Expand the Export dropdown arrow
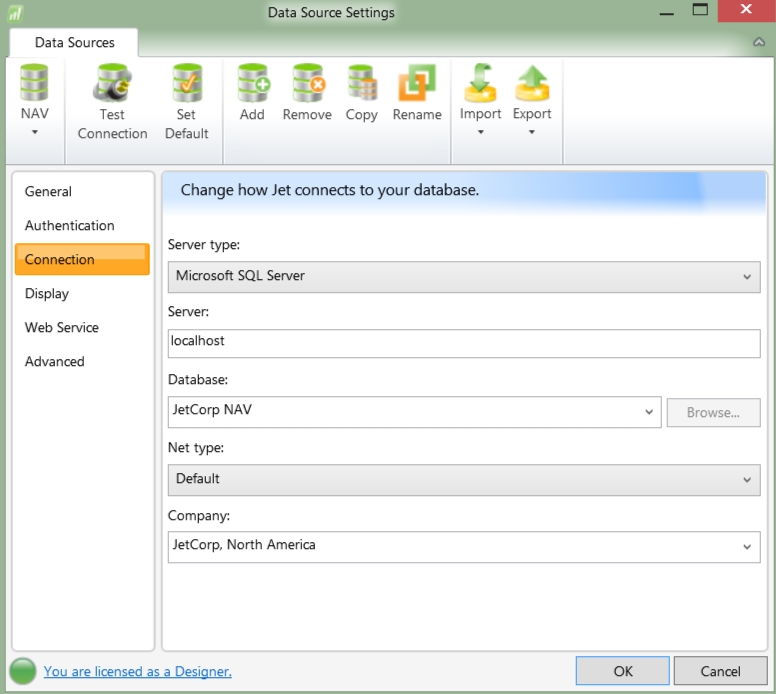This screenshot has width=776, height=694. tap(532, 132)
